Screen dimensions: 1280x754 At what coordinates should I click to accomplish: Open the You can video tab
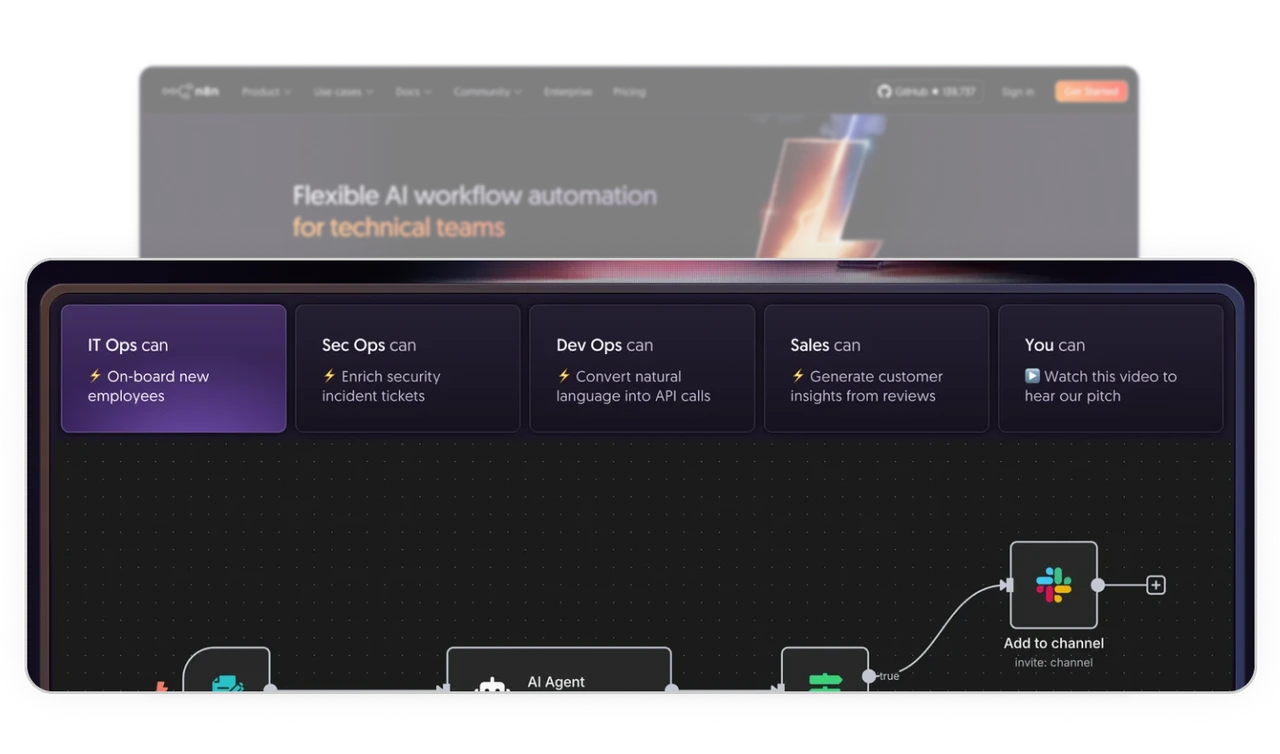pyautogui.click(x=1110, y=369)
